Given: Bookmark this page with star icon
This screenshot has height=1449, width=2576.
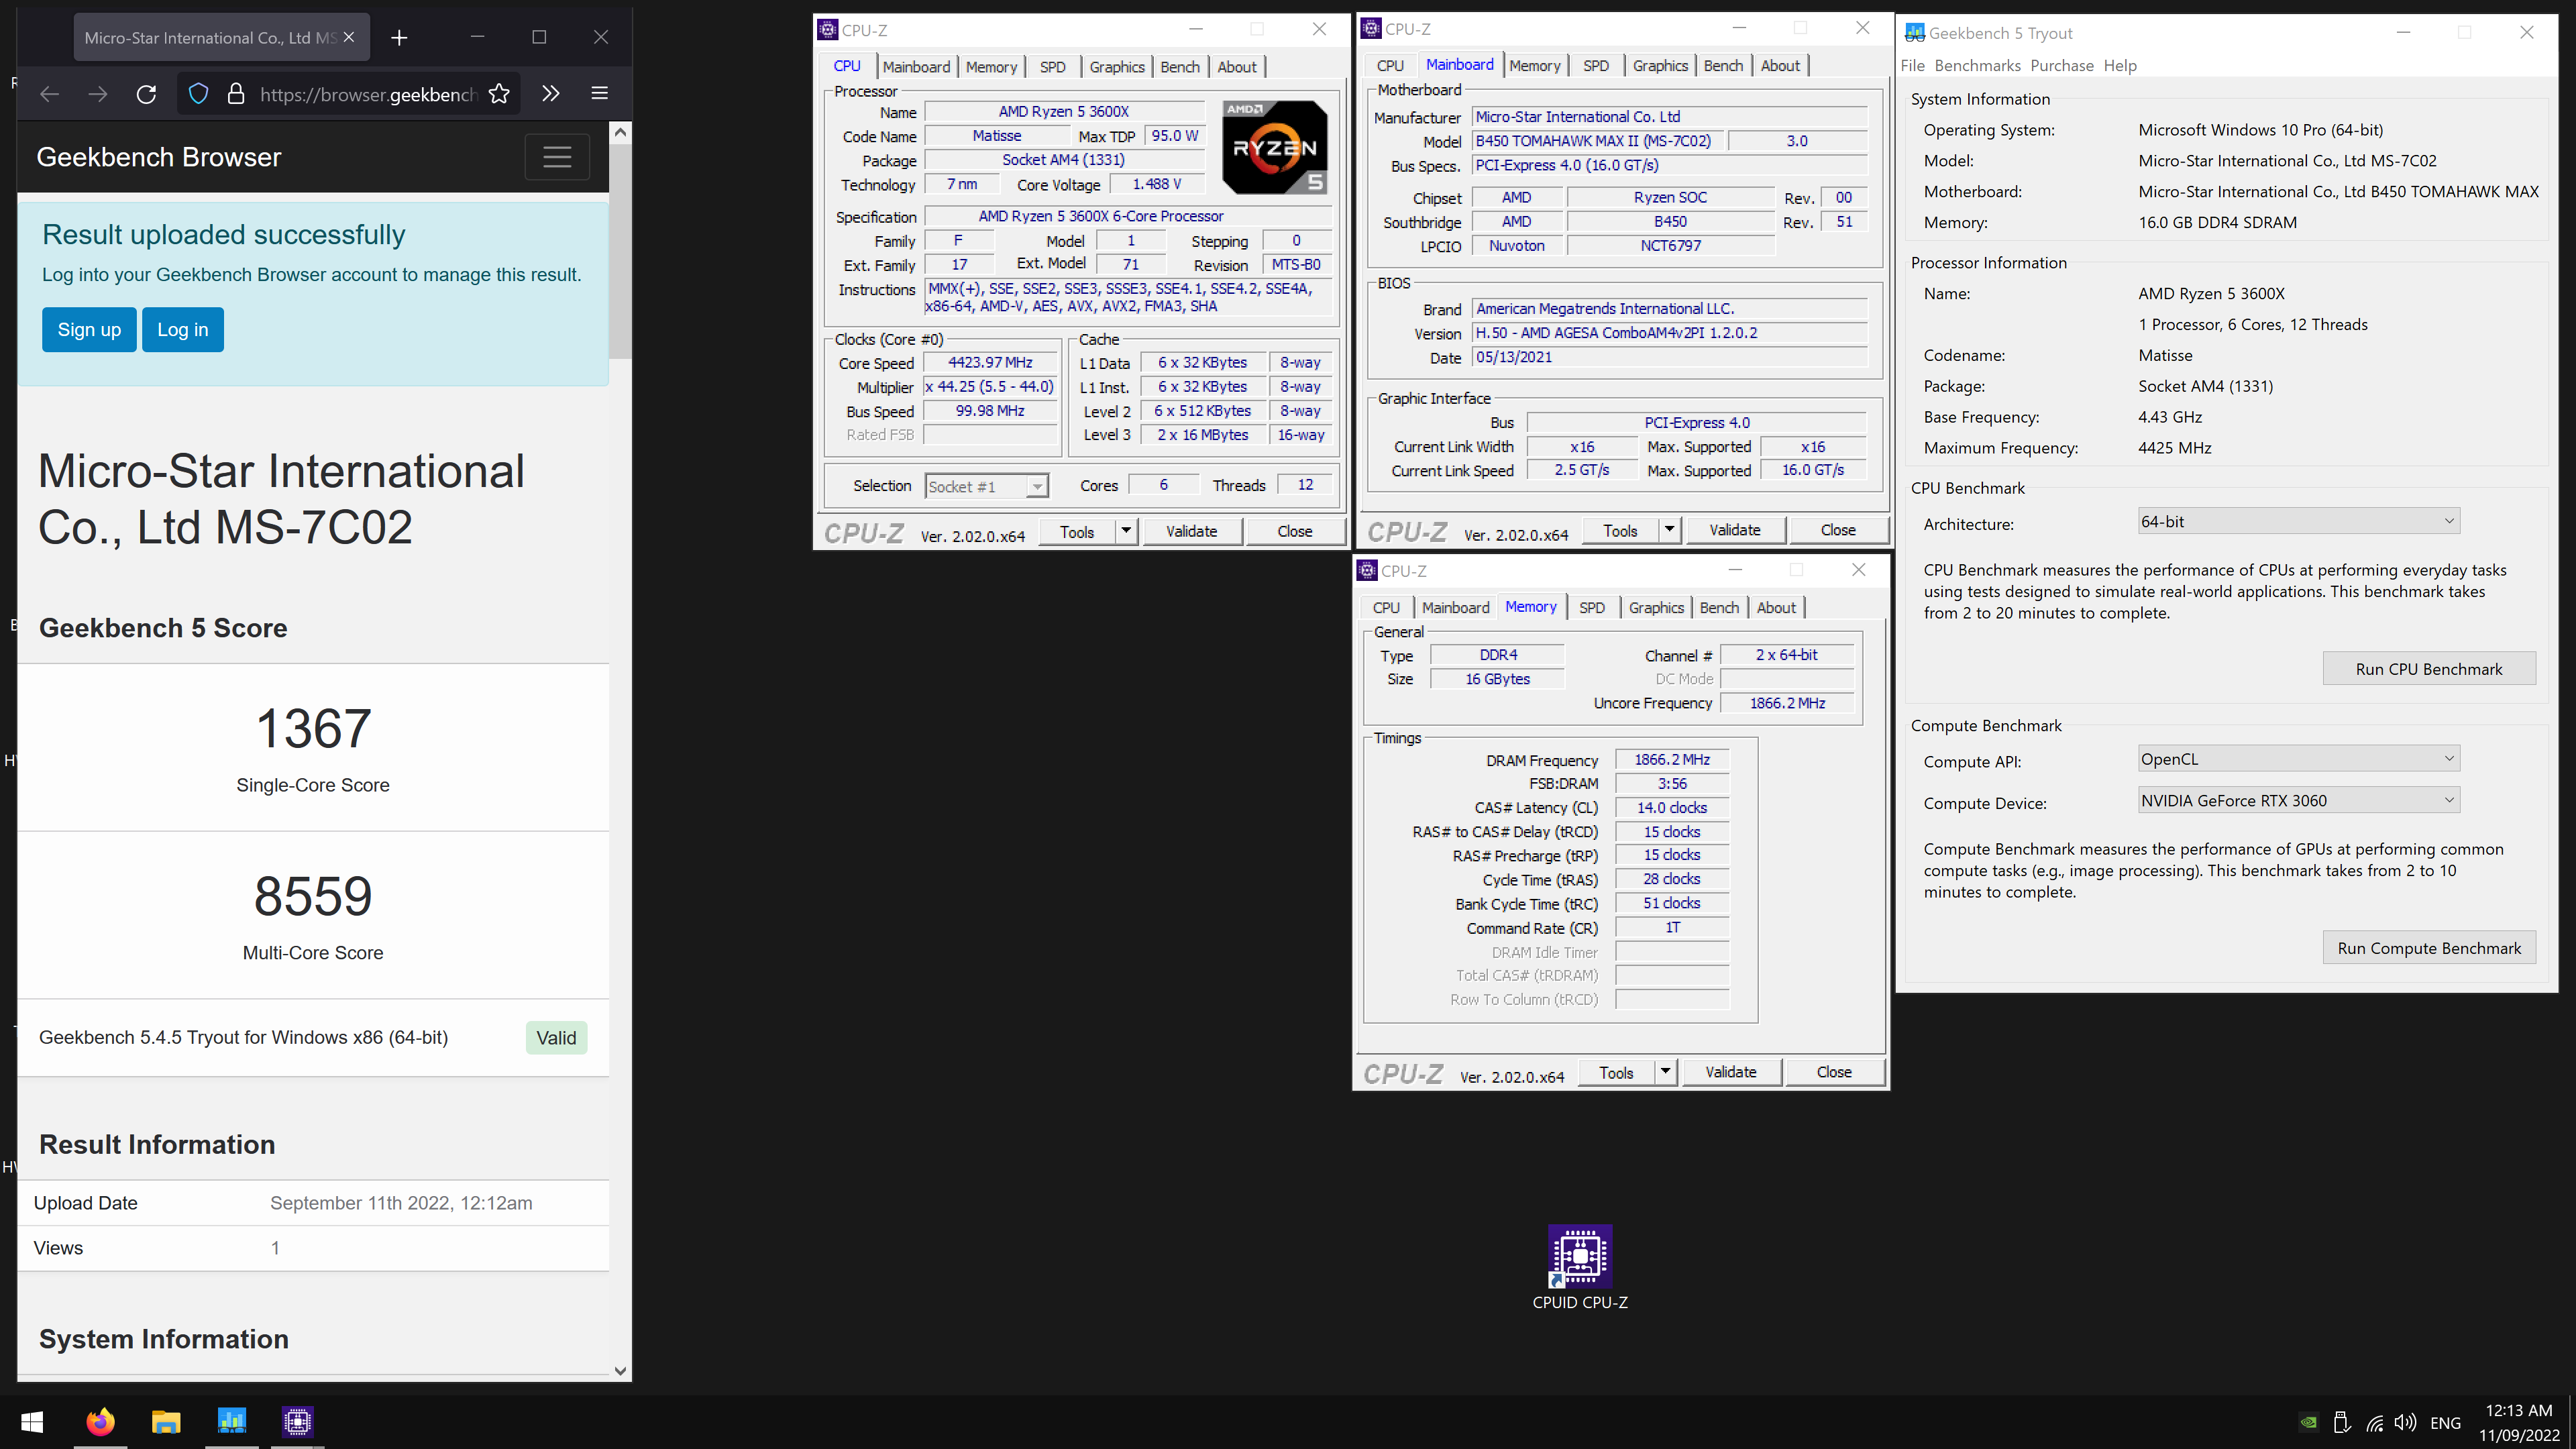Looking at the screenshot, I should click(x=499, y=94).
